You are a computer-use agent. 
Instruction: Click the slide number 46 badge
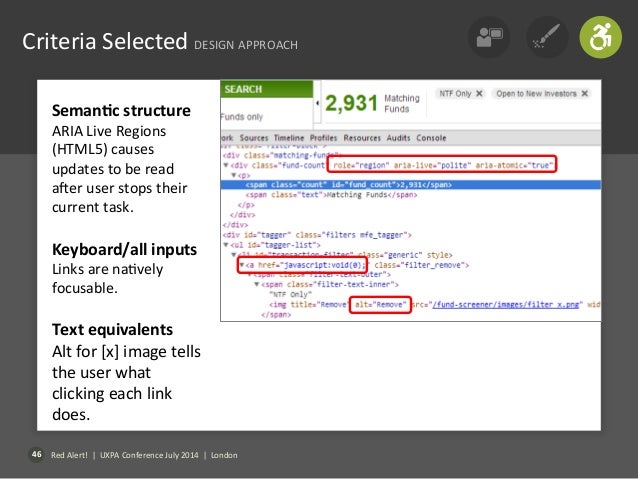(x=37, y=454)
